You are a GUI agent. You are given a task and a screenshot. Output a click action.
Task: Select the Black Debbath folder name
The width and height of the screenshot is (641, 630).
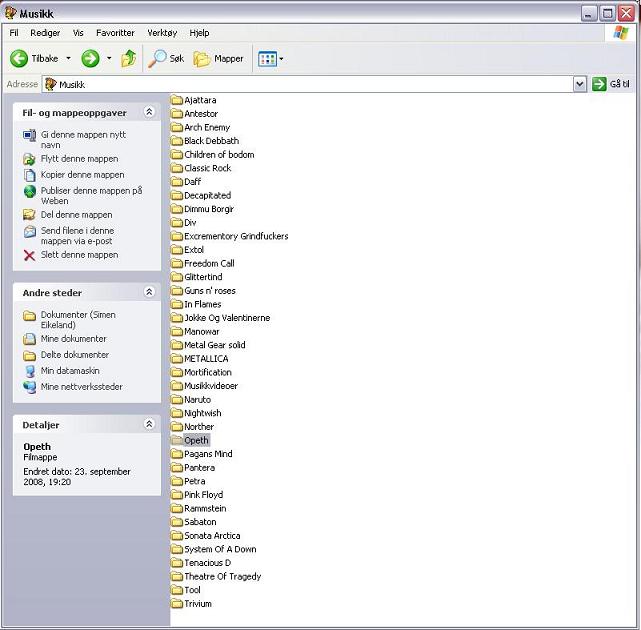pos(211,141)
